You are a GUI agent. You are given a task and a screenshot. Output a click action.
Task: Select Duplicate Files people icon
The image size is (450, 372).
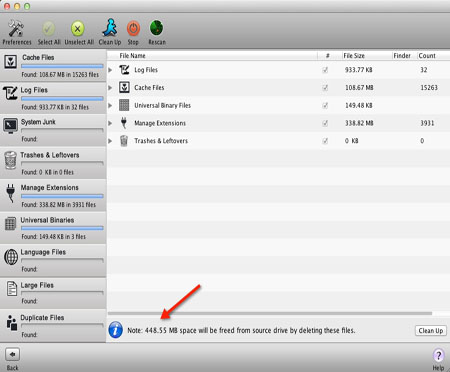(x=12, y=323)
